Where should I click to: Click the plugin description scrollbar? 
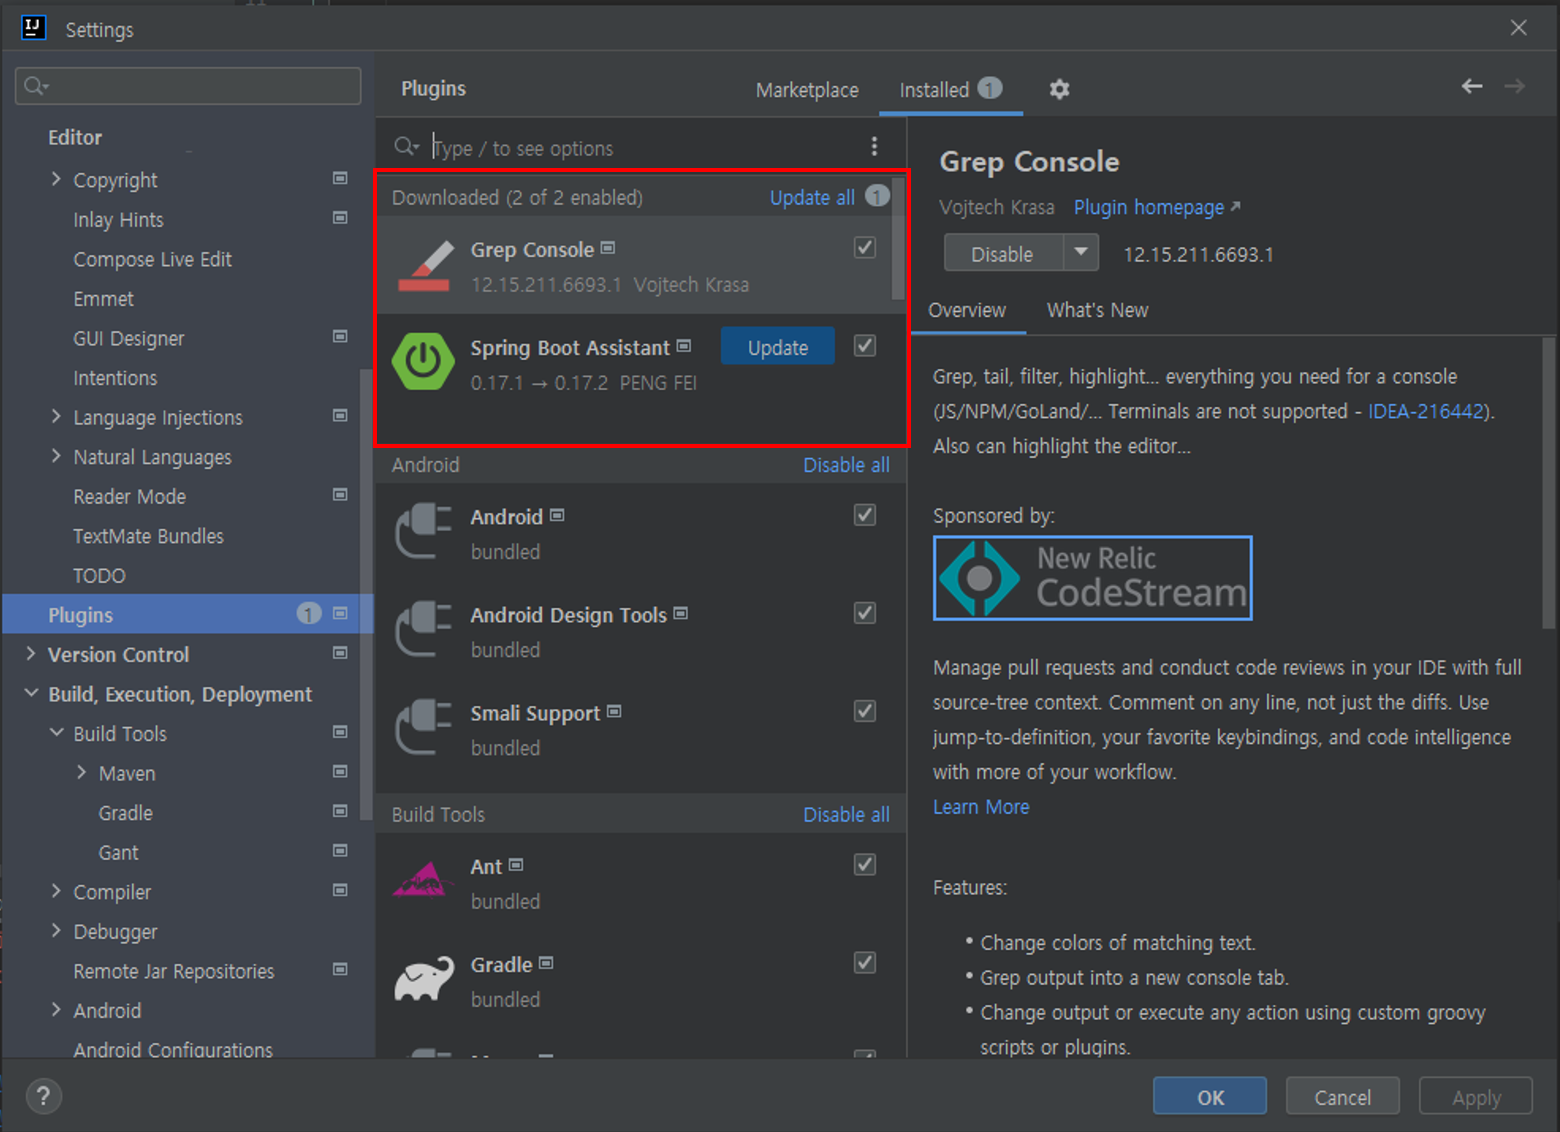(1548, 483)
